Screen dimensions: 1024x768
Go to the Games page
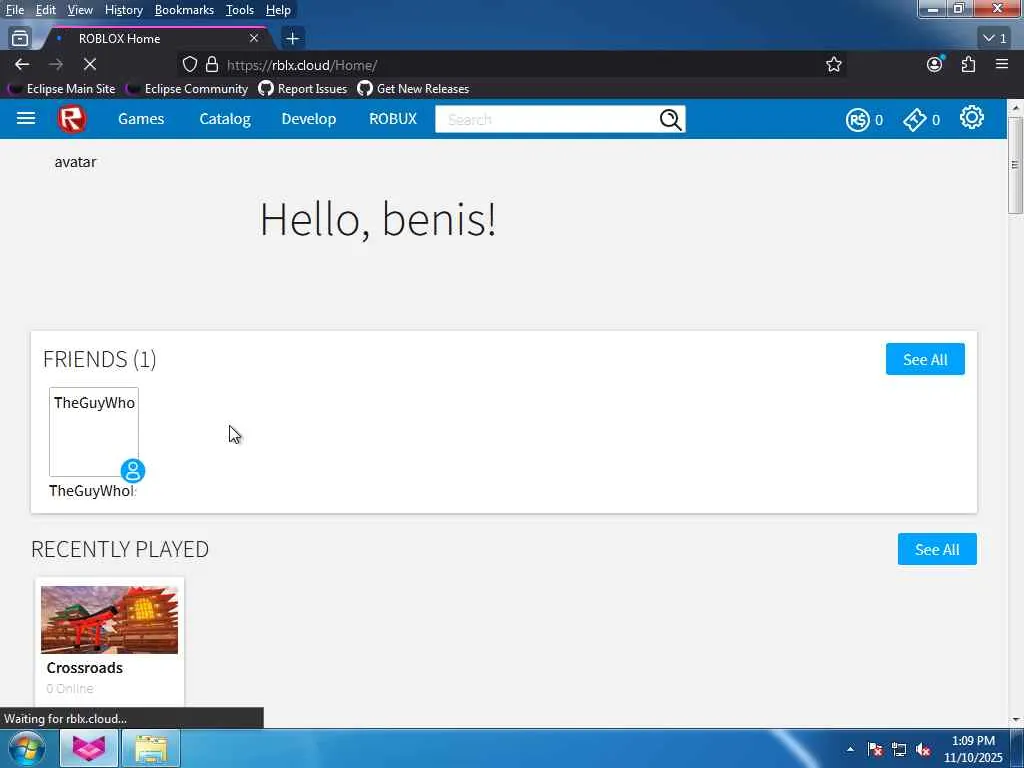pos(141,119)
